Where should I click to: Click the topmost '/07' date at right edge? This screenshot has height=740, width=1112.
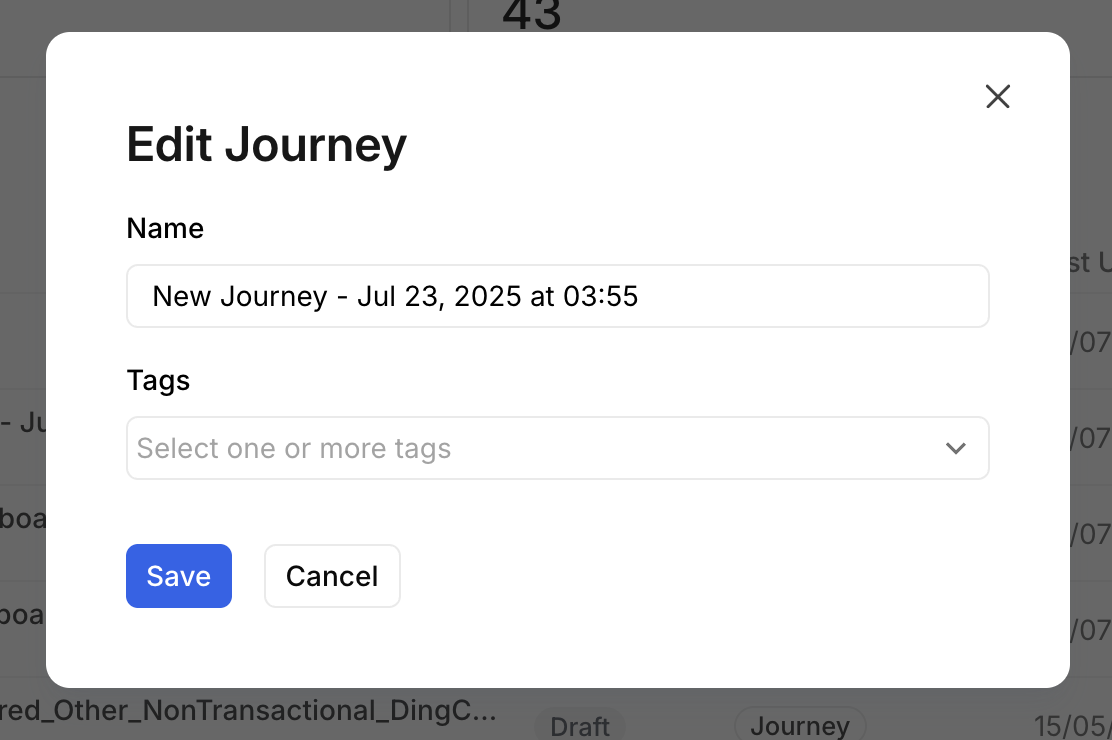click(x=1090, y=343)
